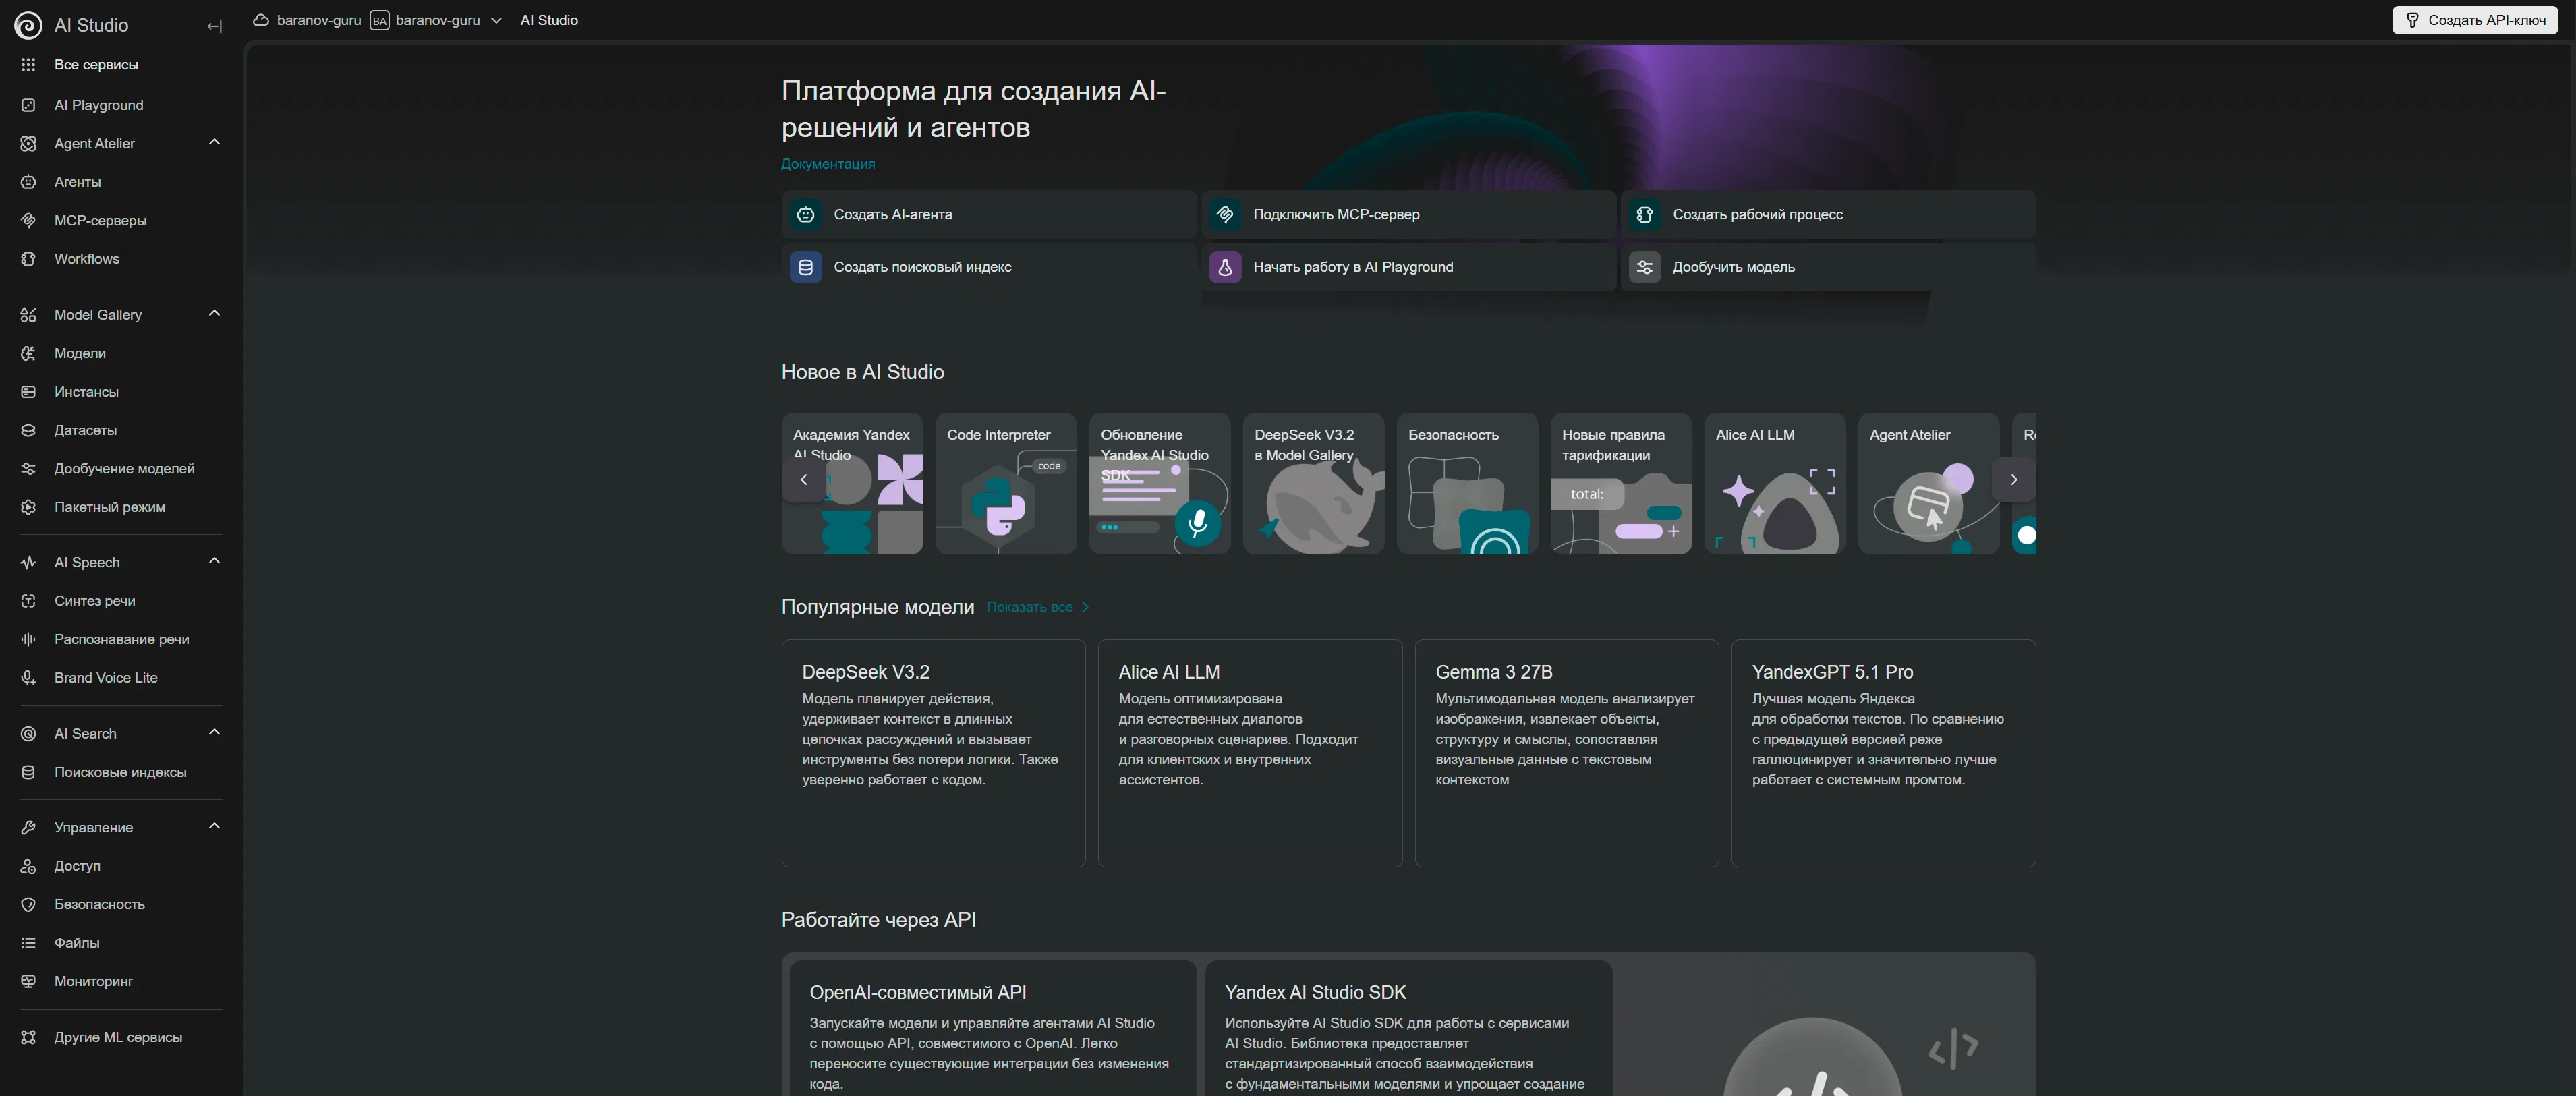Image resolution: width=2576 pixels, height=1096 pixels.
Task: Open the Gemma 3 27B model card
Action: [1566, 753]
